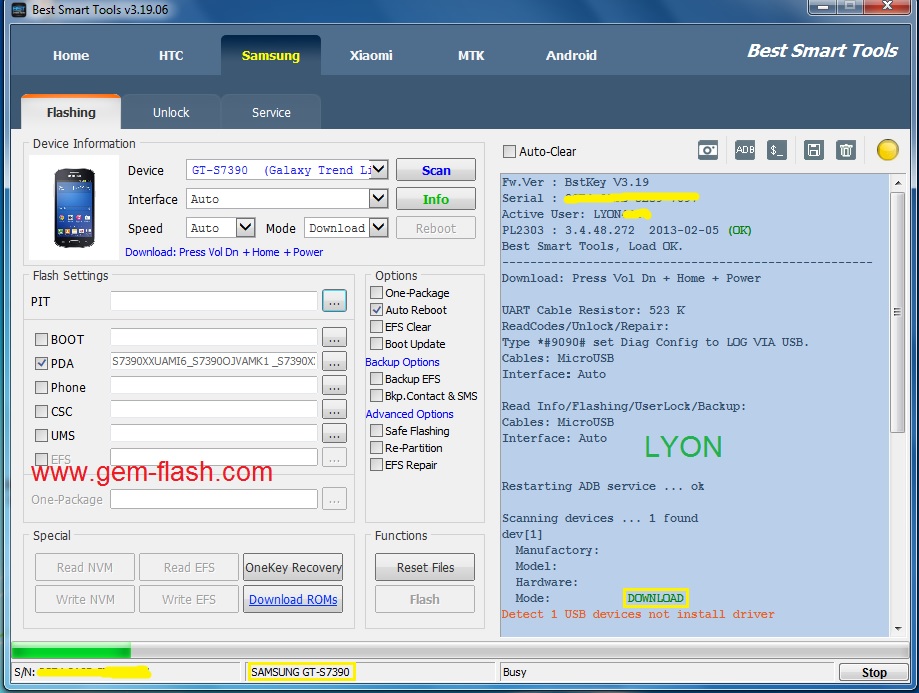The width and height of the screenshot is (919, 693).
Task: Open the Service sub-tab
Action: tap(271, 113)
